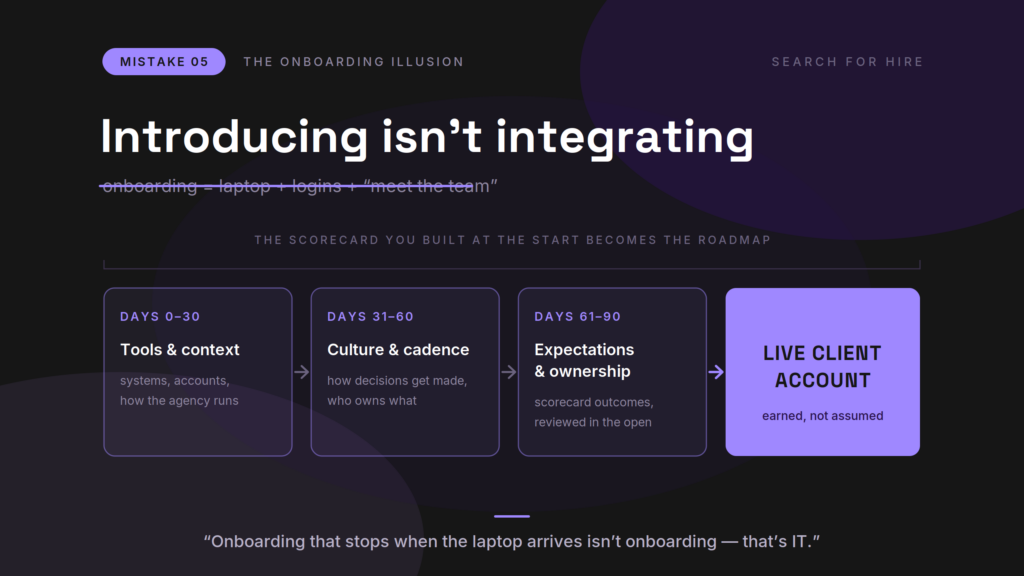Screen dimensions: 1024x576
Task: Click the 'Culture & cadence' card title
Action: (x=398, y=349)
